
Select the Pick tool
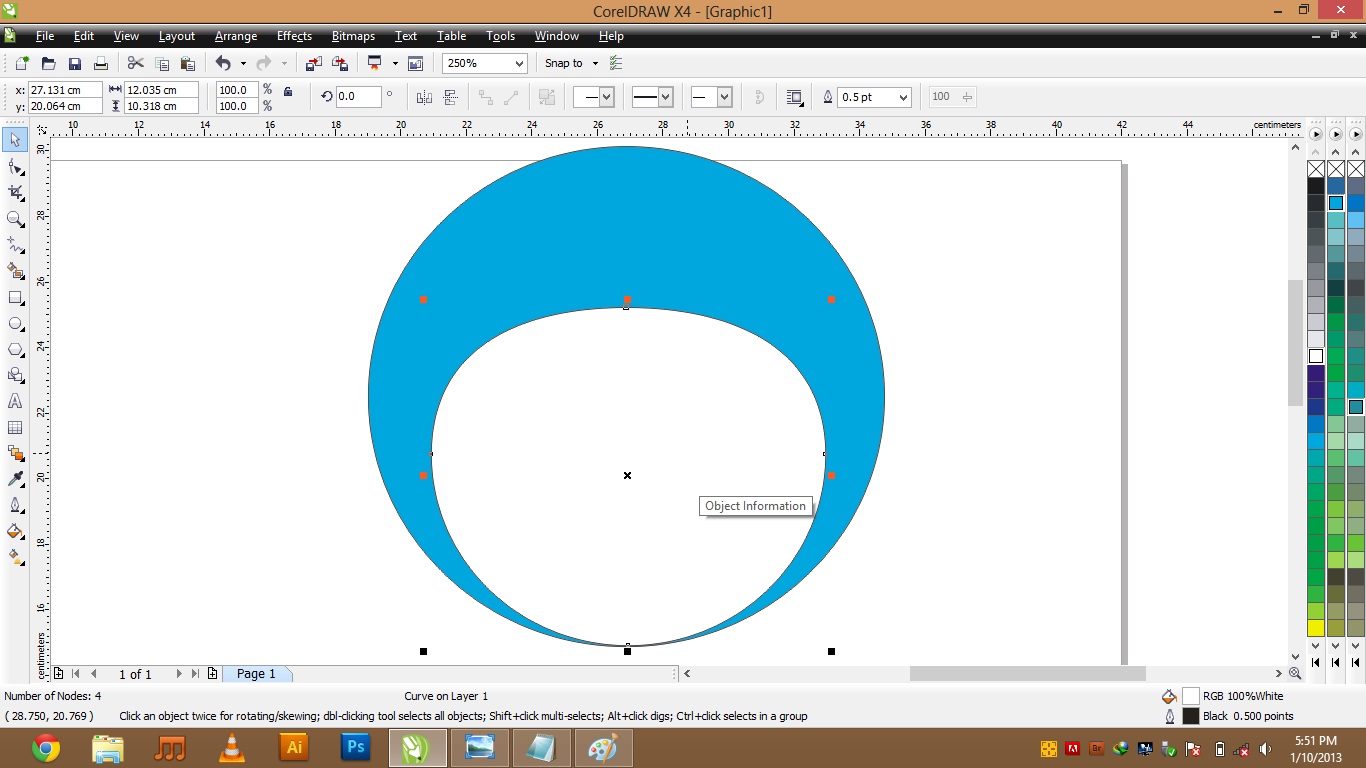(x=15, y=140)
